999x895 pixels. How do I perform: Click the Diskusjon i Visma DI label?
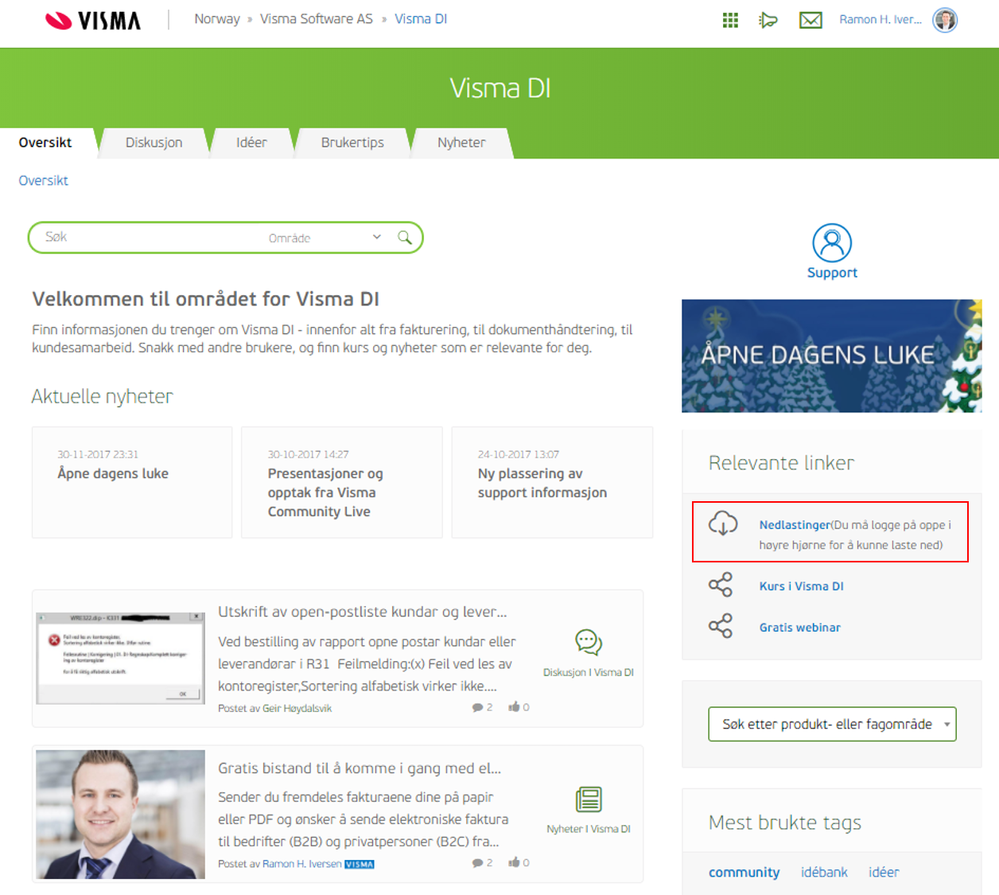pyautogui.click(x=588, y=672)
